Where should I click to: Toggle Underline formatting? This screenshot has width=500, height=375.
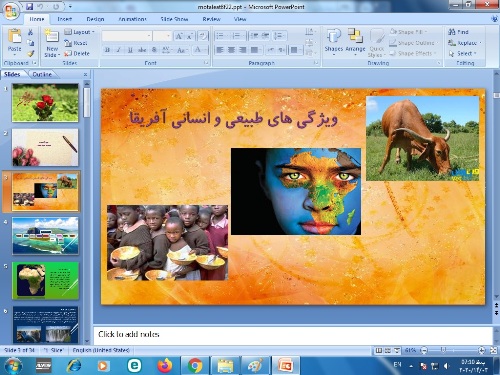pyautogui.click(x=130, y=50)
